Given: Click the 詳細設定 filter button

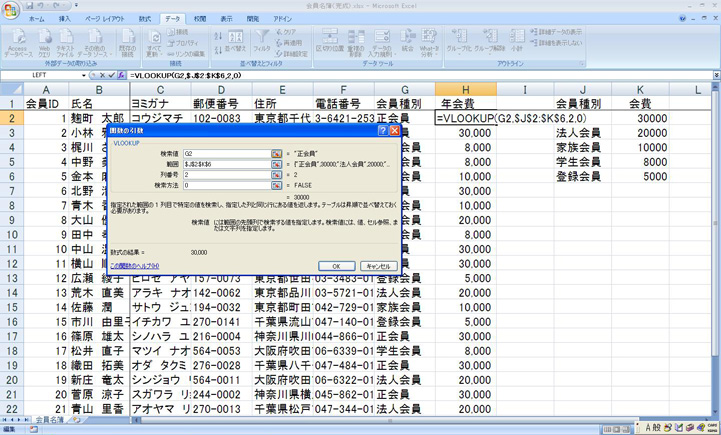Looking at the screenshot, I should [x=291, y=54].
